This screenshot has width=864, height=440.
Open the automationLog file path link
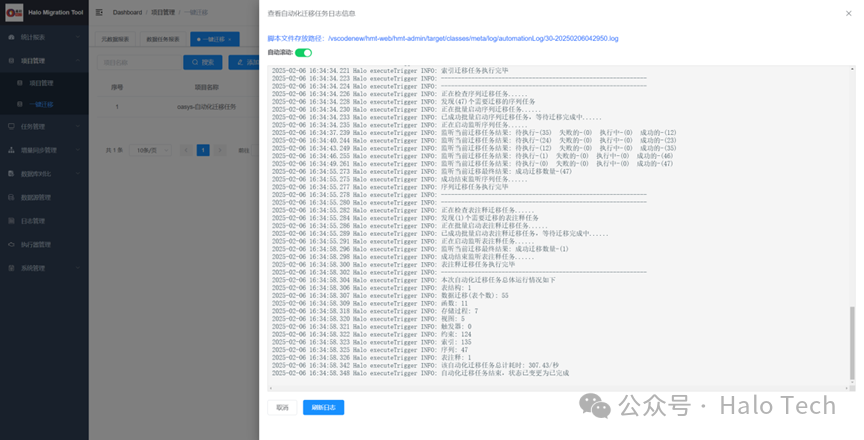coord(473,39)
